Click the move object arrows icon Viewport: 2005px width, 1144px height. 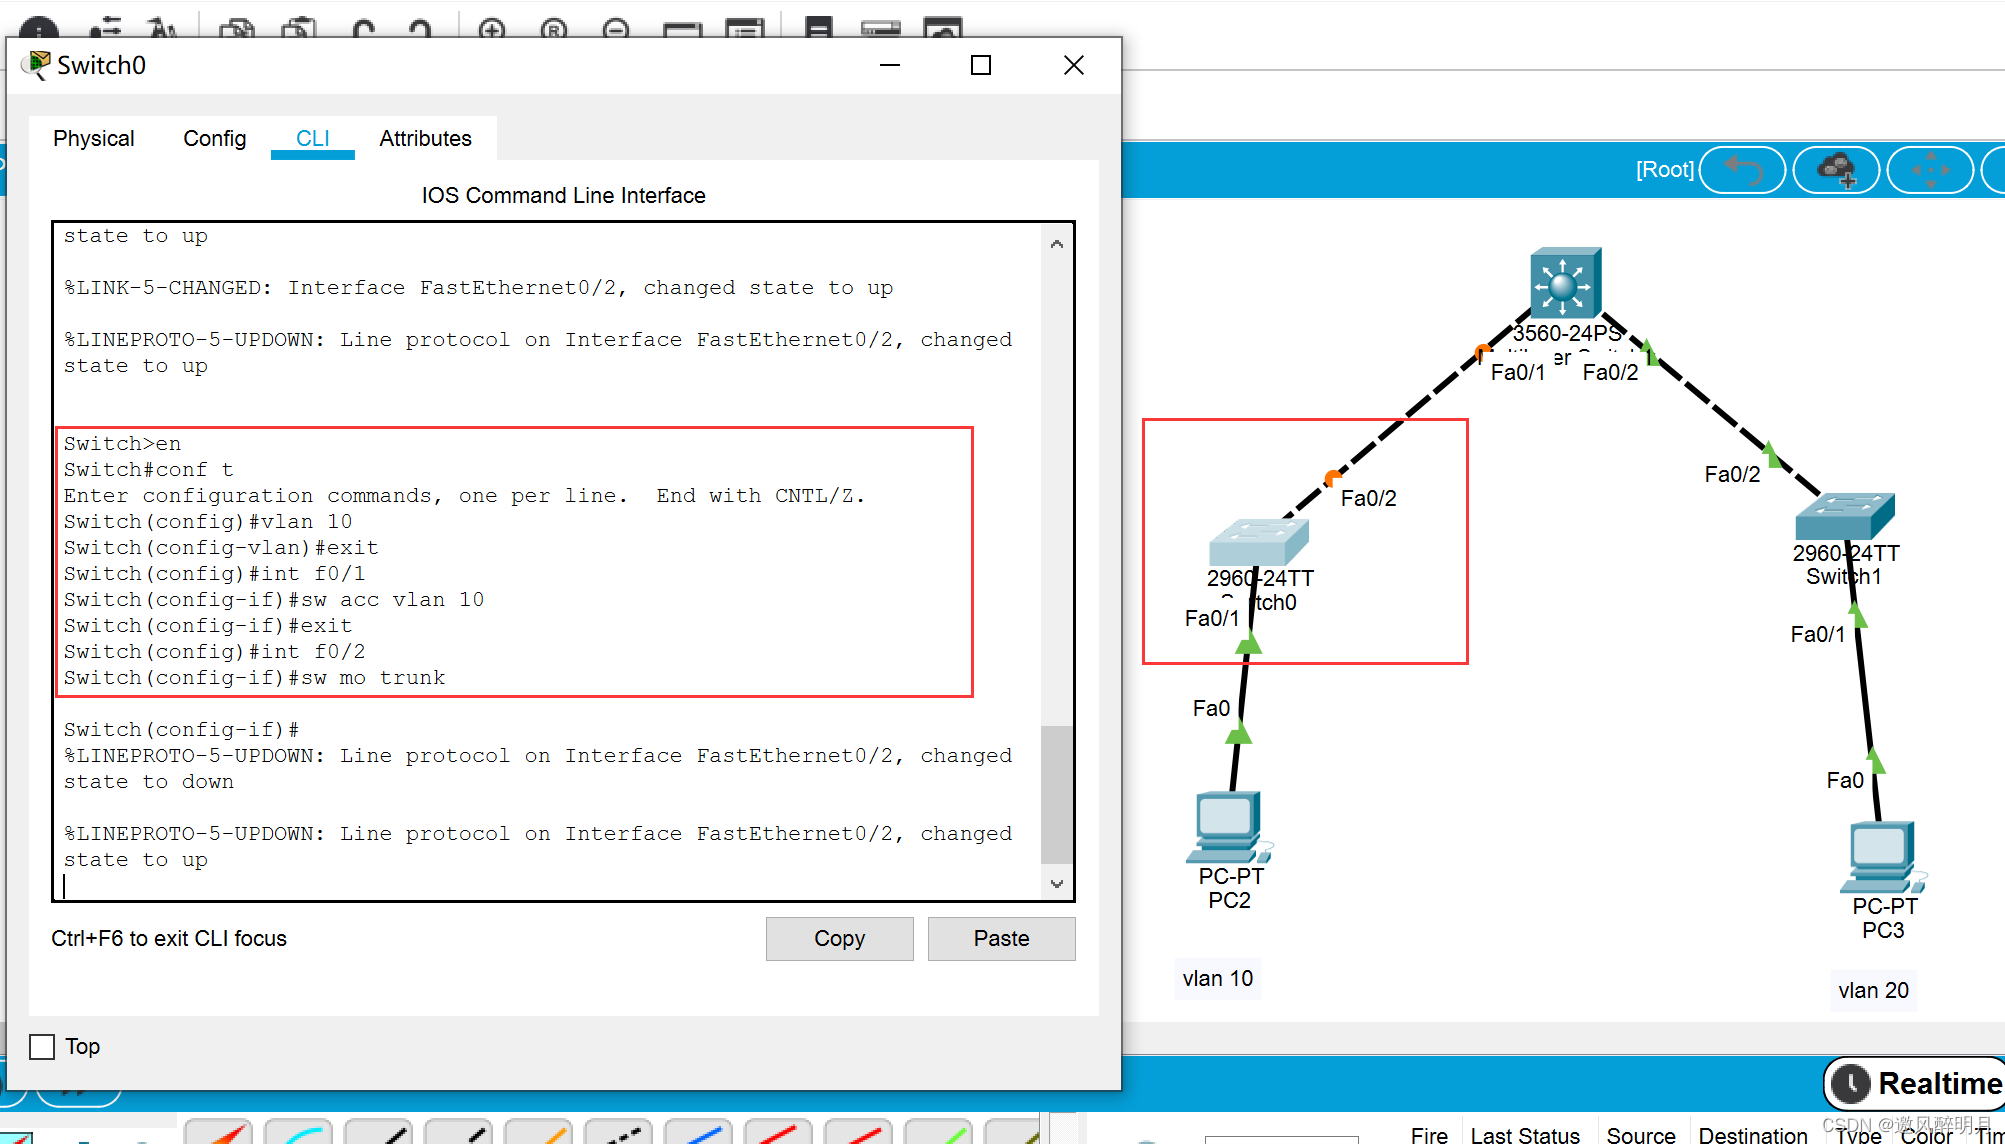1930,169
